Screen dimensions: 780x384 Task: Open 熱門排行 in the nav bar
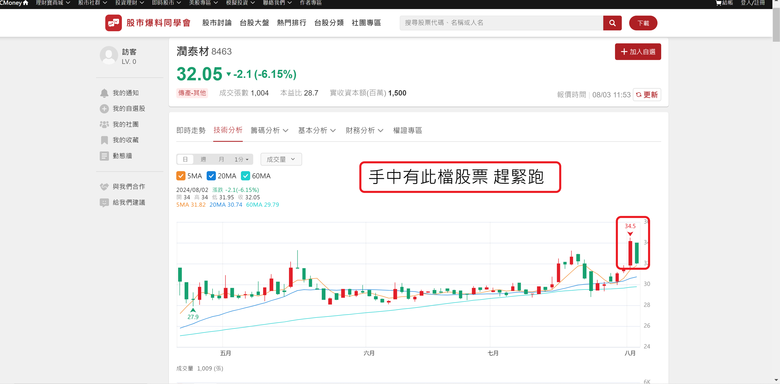tap(292, 23)
